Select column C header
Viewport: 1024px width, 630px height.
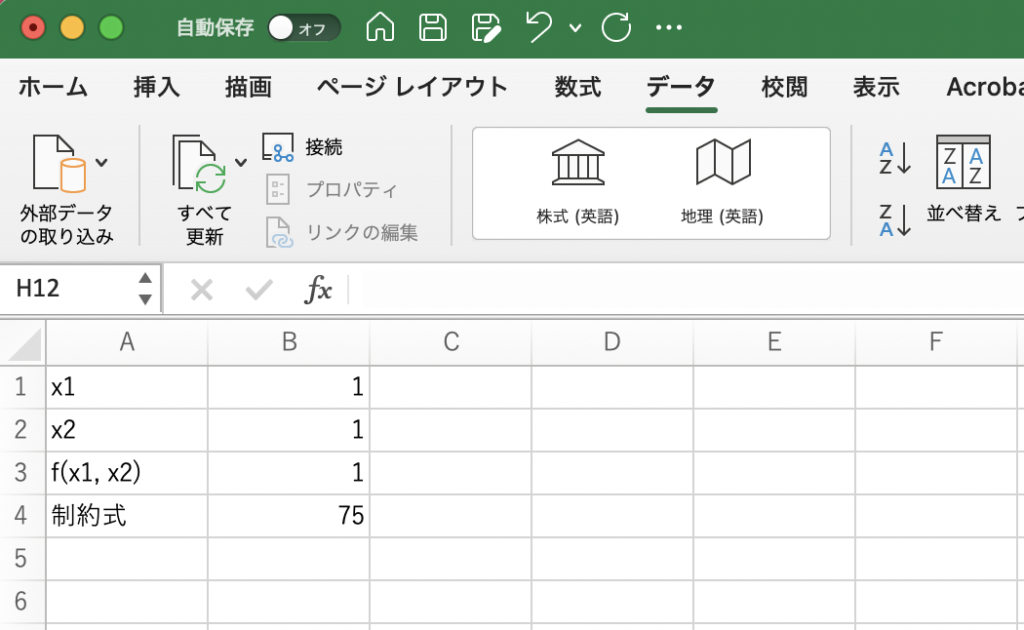tap(451, 342)
